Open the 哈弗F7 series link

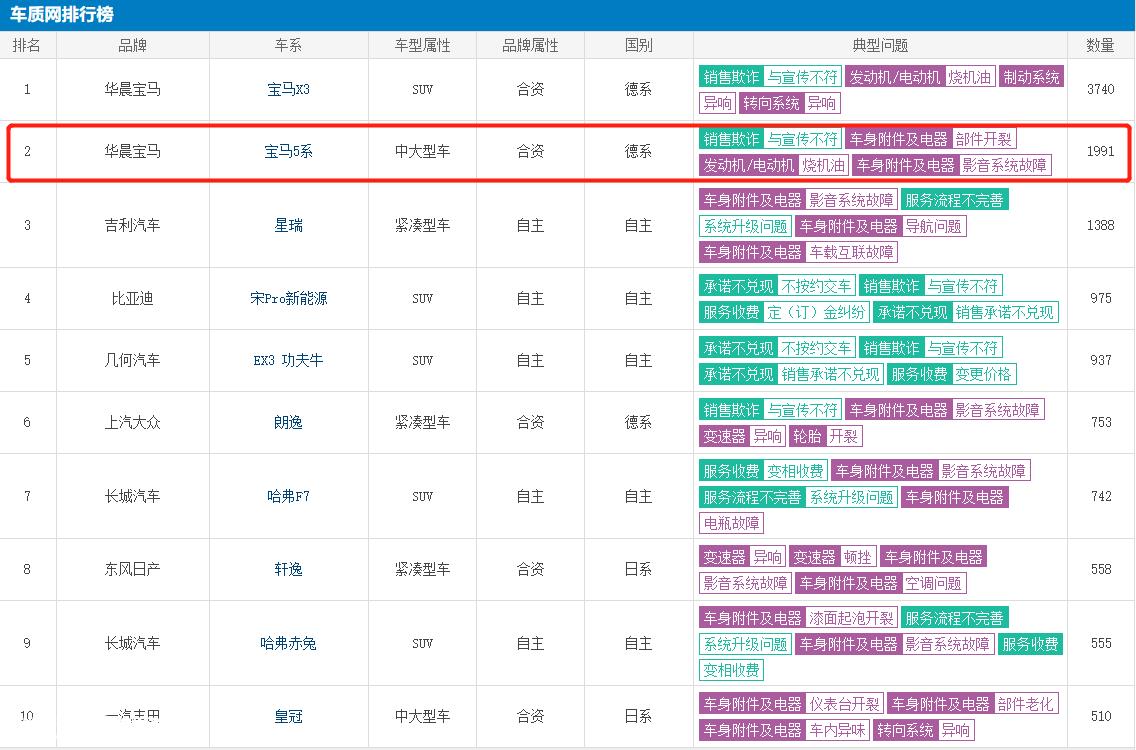click(288, 496)
